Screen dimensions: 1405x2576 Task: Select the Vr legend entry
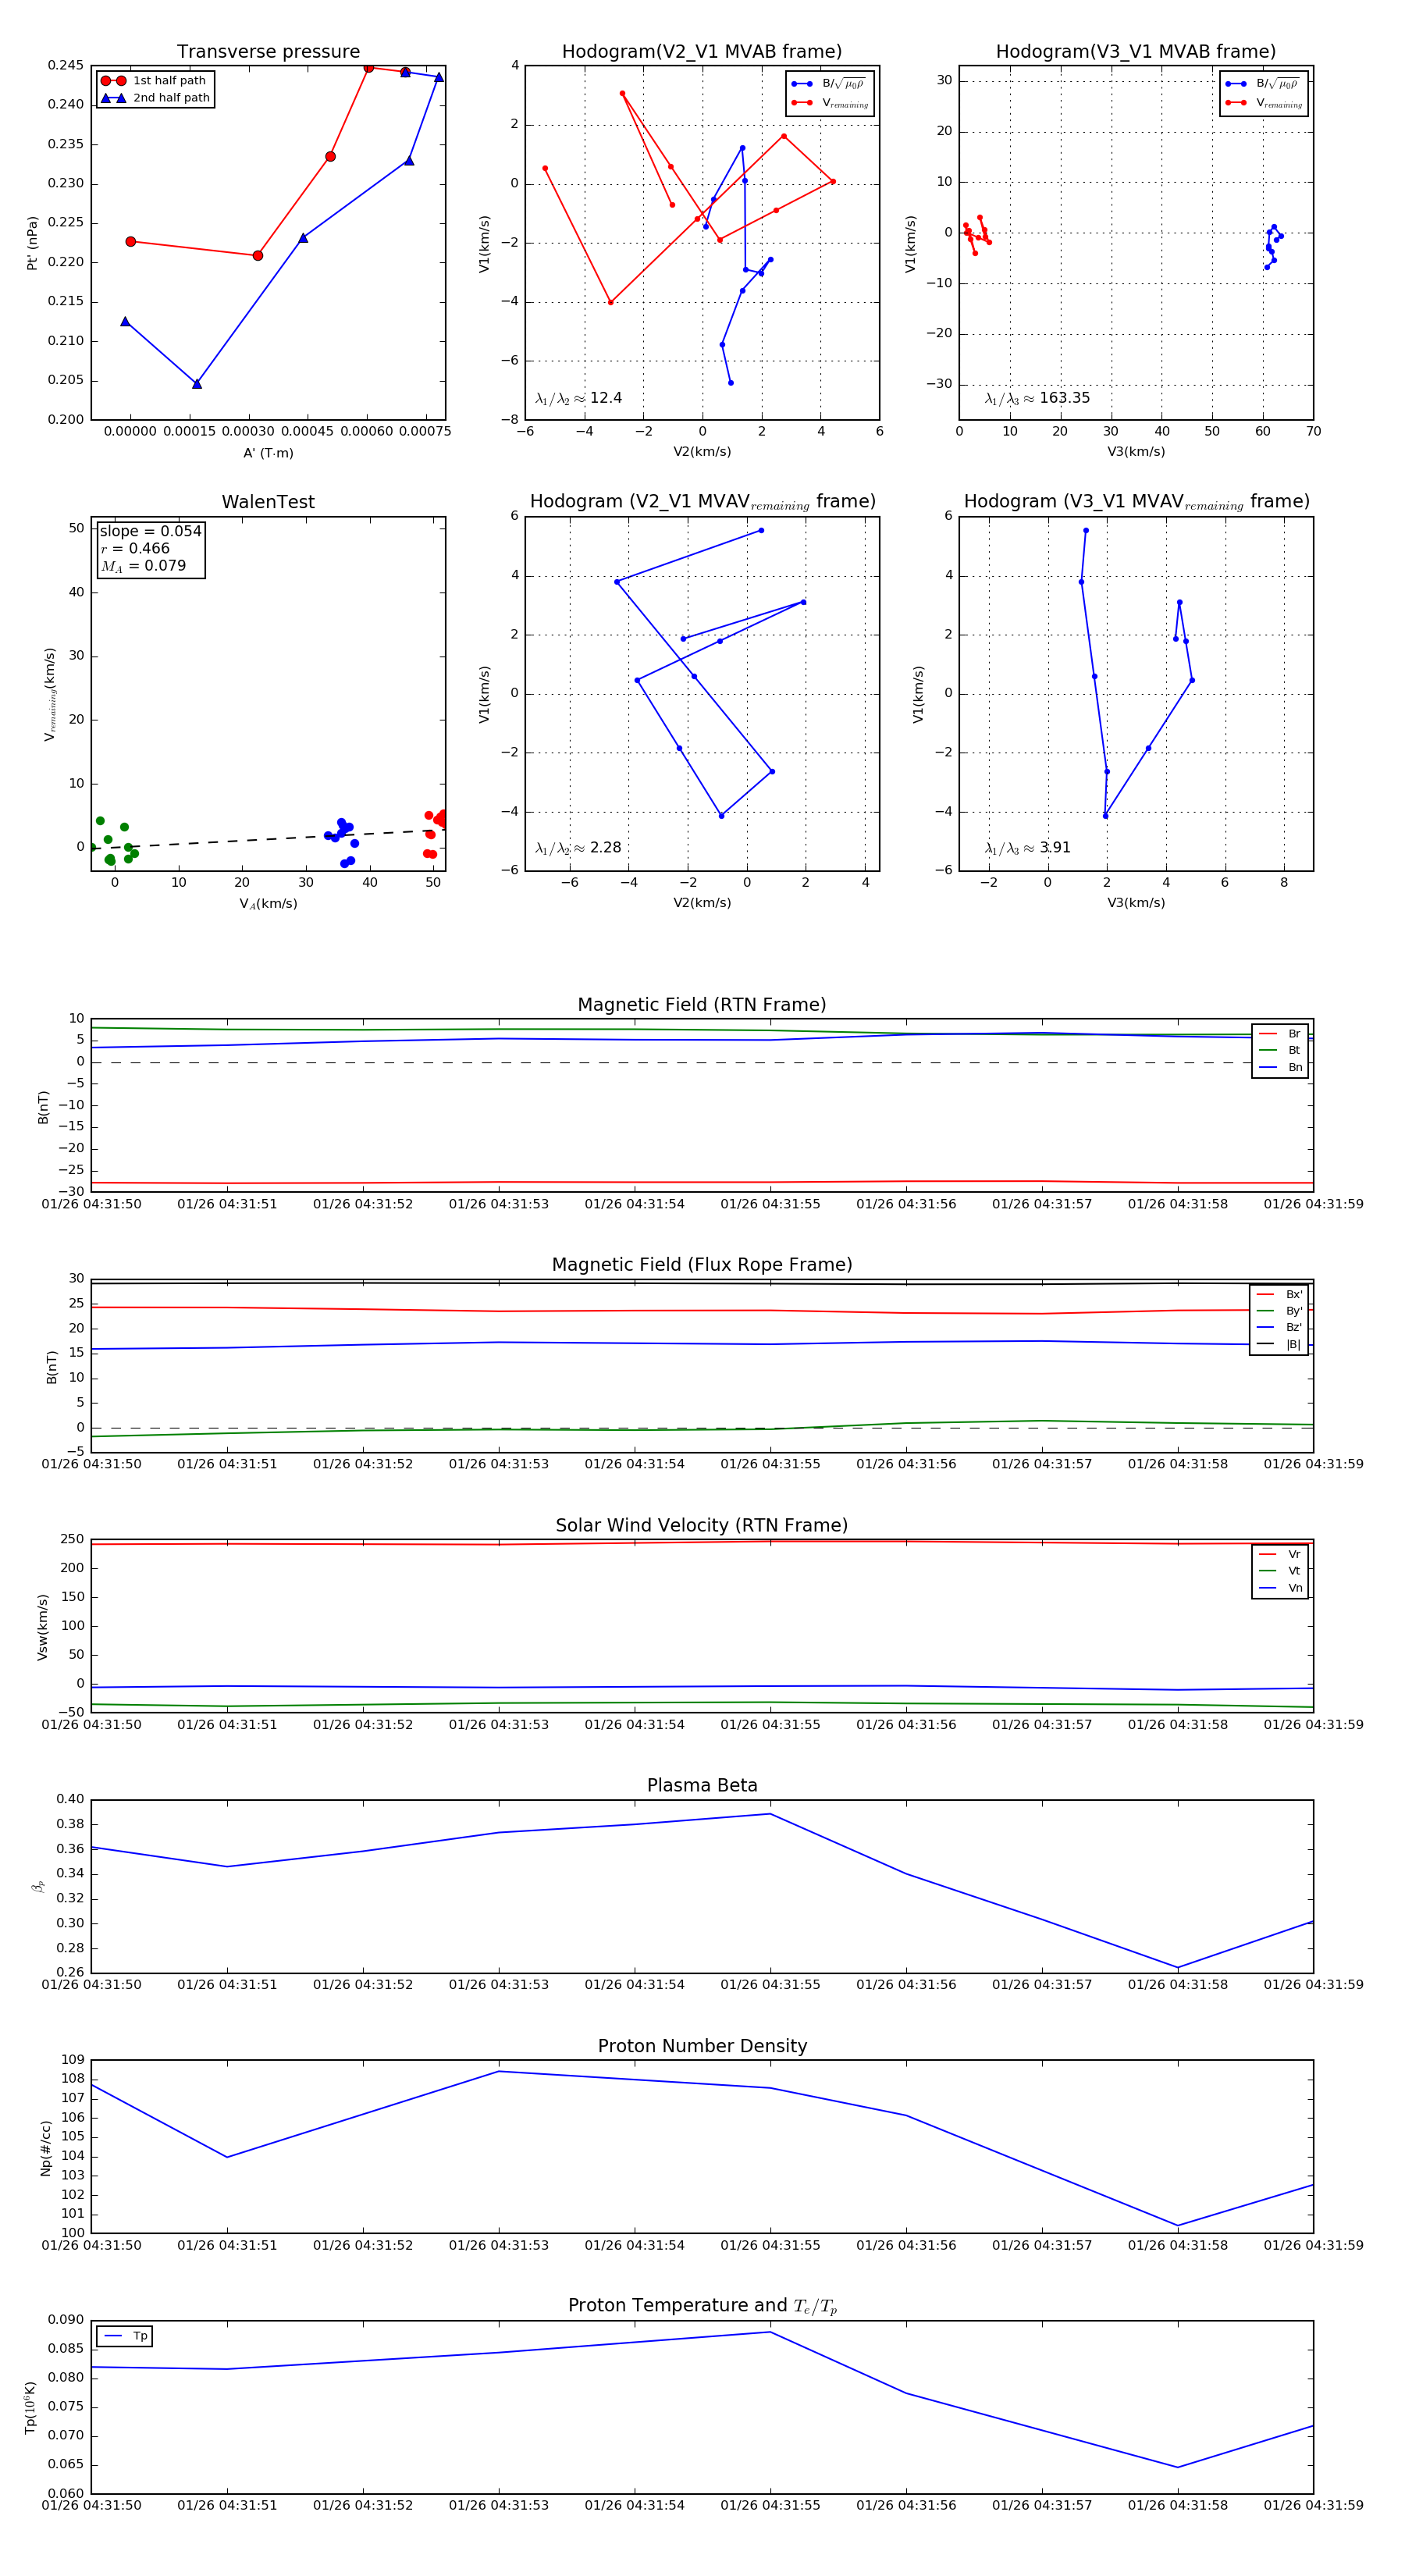pos(1280,1554)
